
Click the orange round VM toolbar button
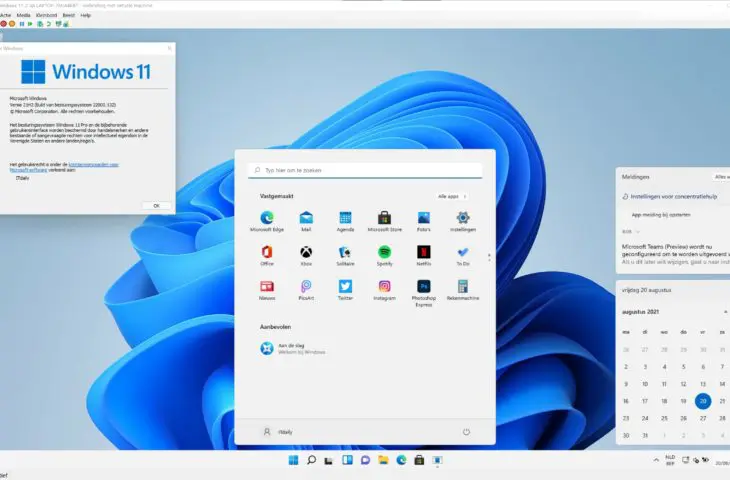point(12,24)
